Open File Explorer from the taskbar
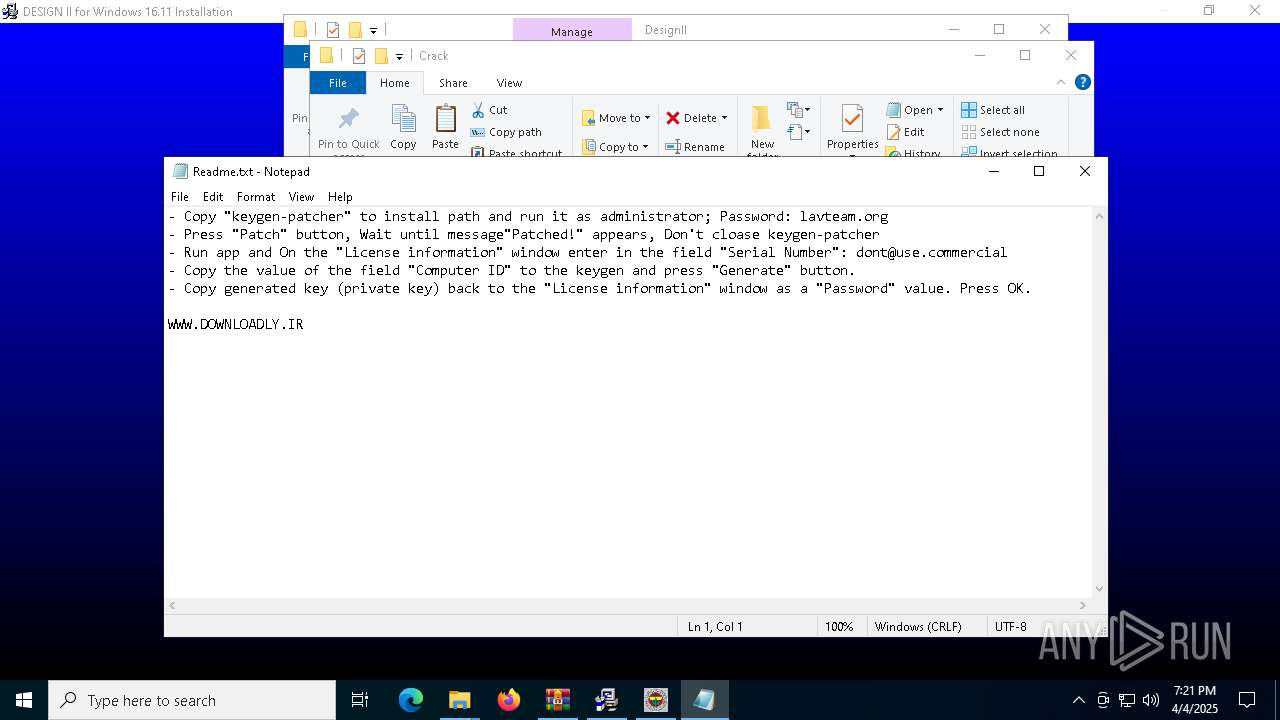The width and height of the screenshot is (1280, 720). pyautogui.click(x=460, y=700)
